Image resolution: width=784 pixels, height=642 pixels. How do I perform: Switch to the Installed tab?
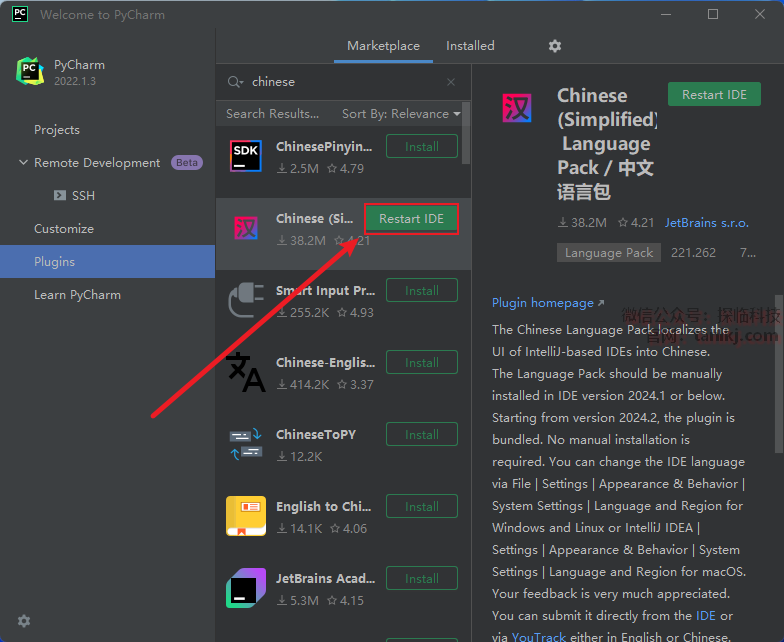tap(470, 46)
